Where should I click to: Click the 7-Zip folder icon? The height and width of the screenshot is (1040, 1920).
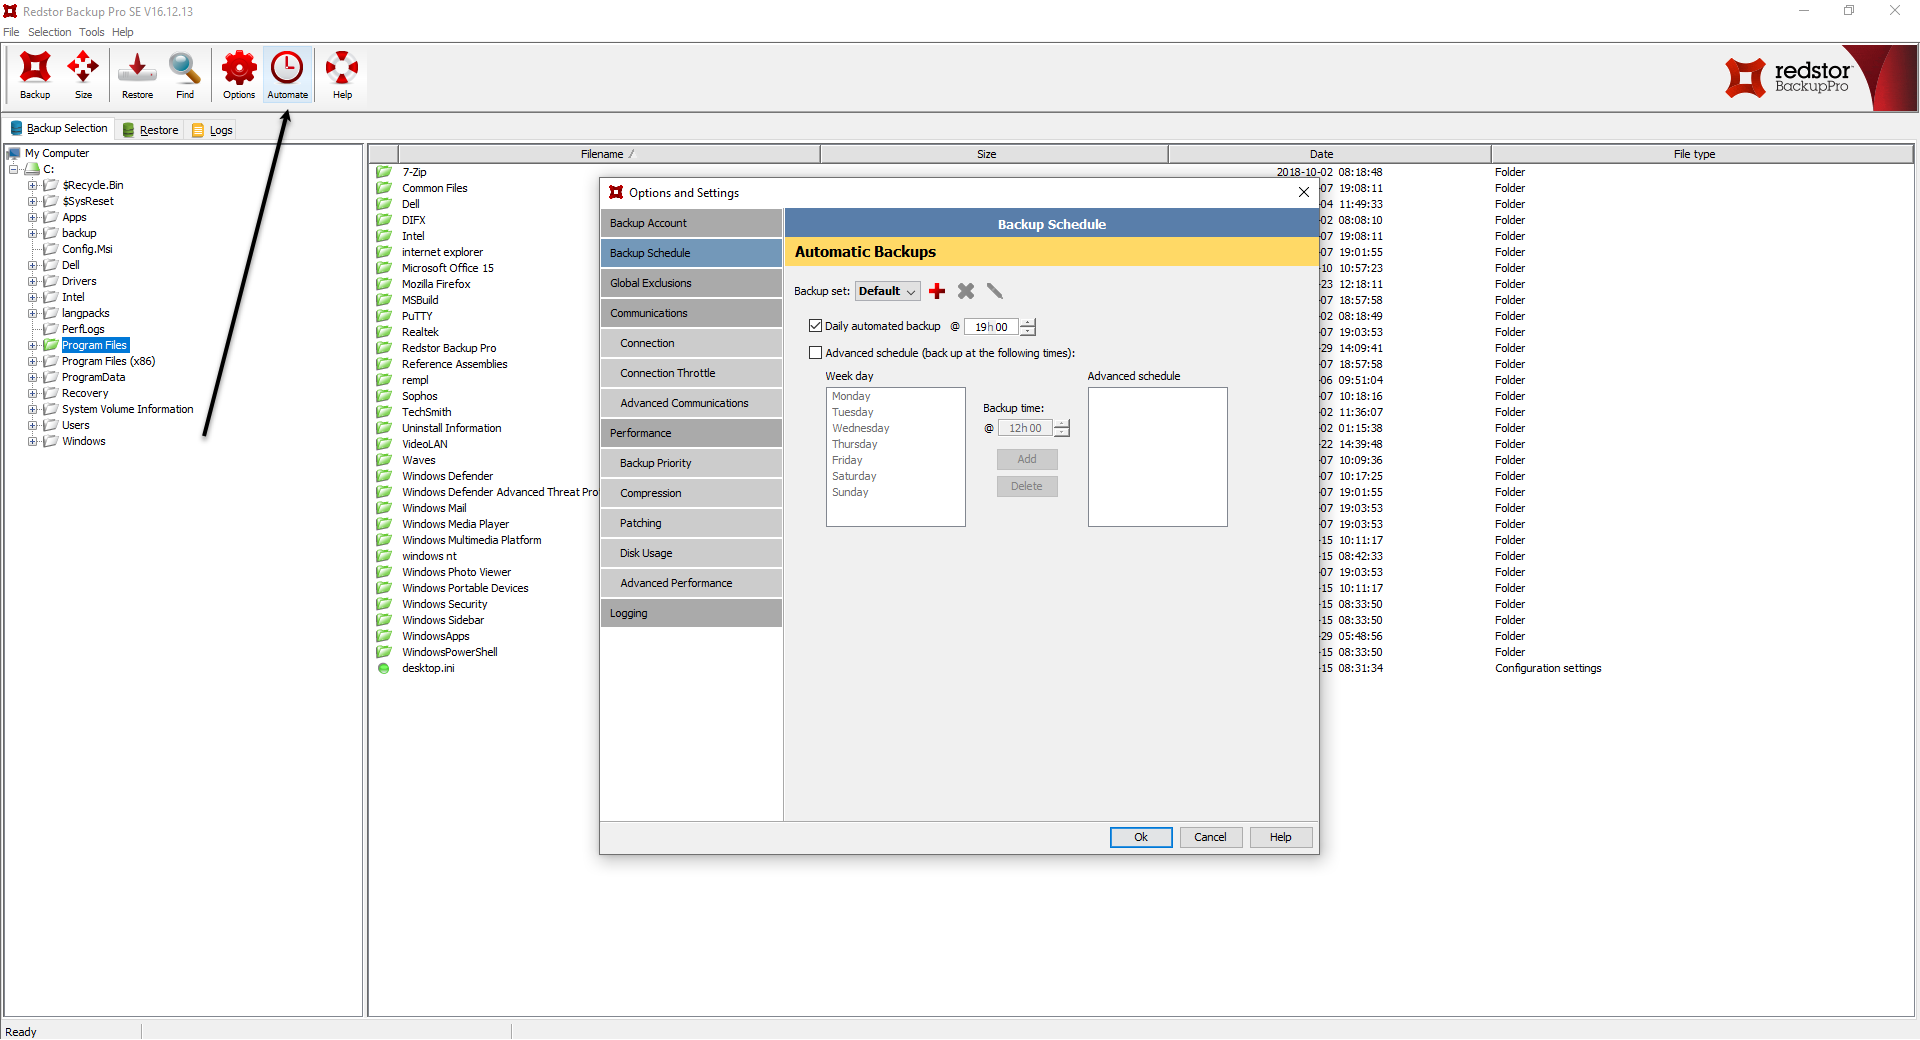point(384,172)
